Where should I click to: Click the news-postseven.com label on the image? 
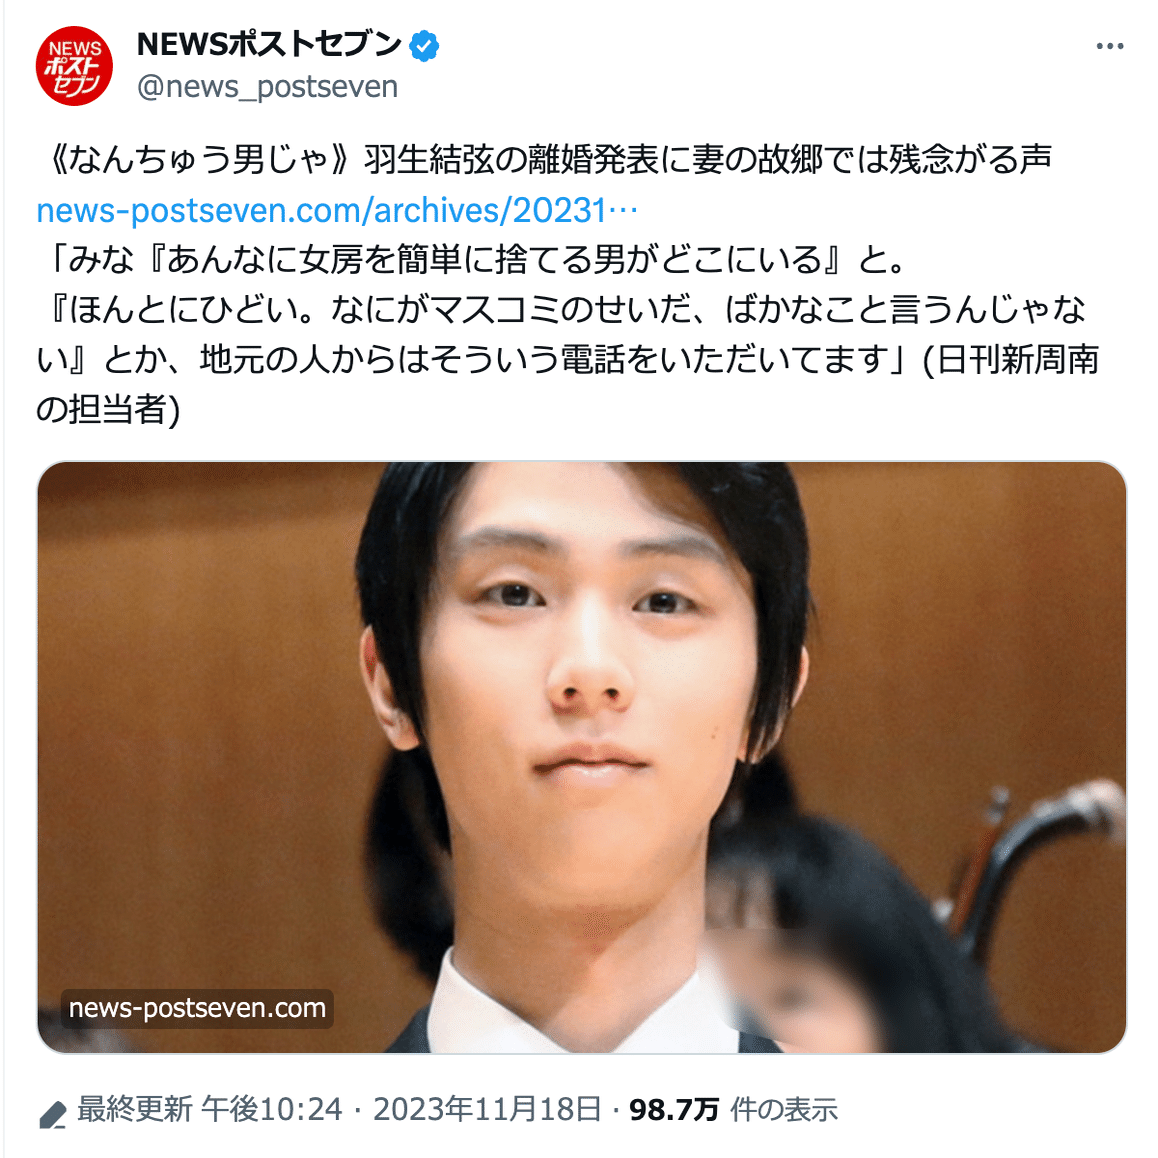[x=197, y=1008]
